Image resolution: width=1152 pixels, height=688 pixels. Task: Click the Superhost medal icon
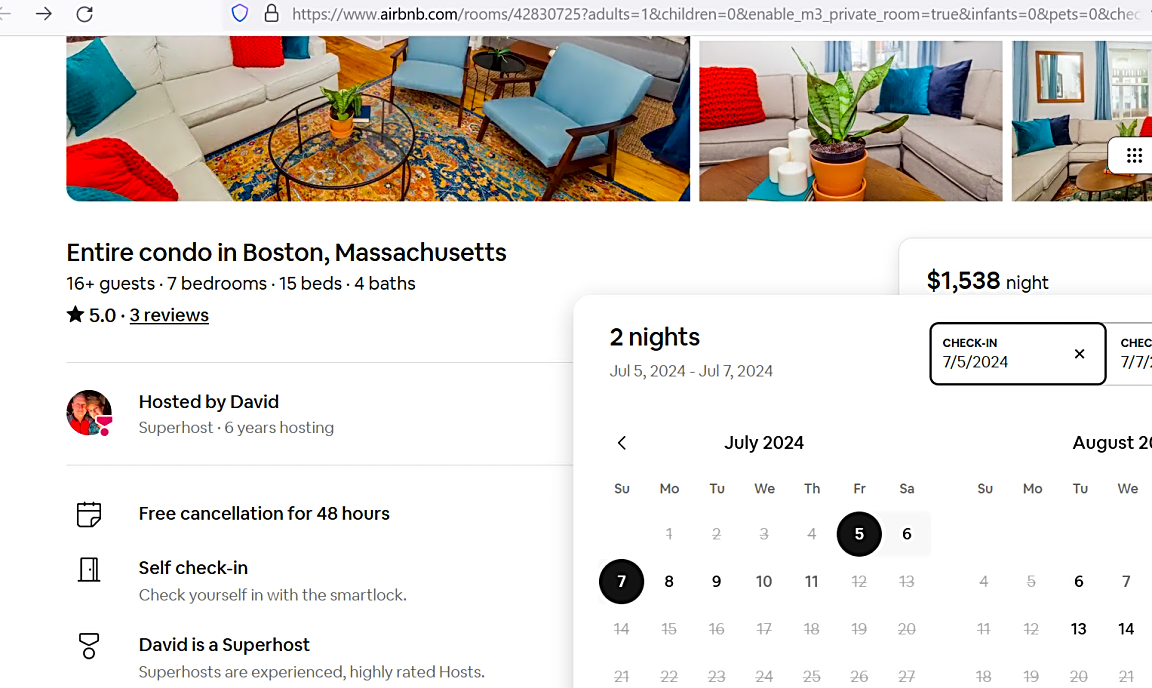[x=89, y=646]
